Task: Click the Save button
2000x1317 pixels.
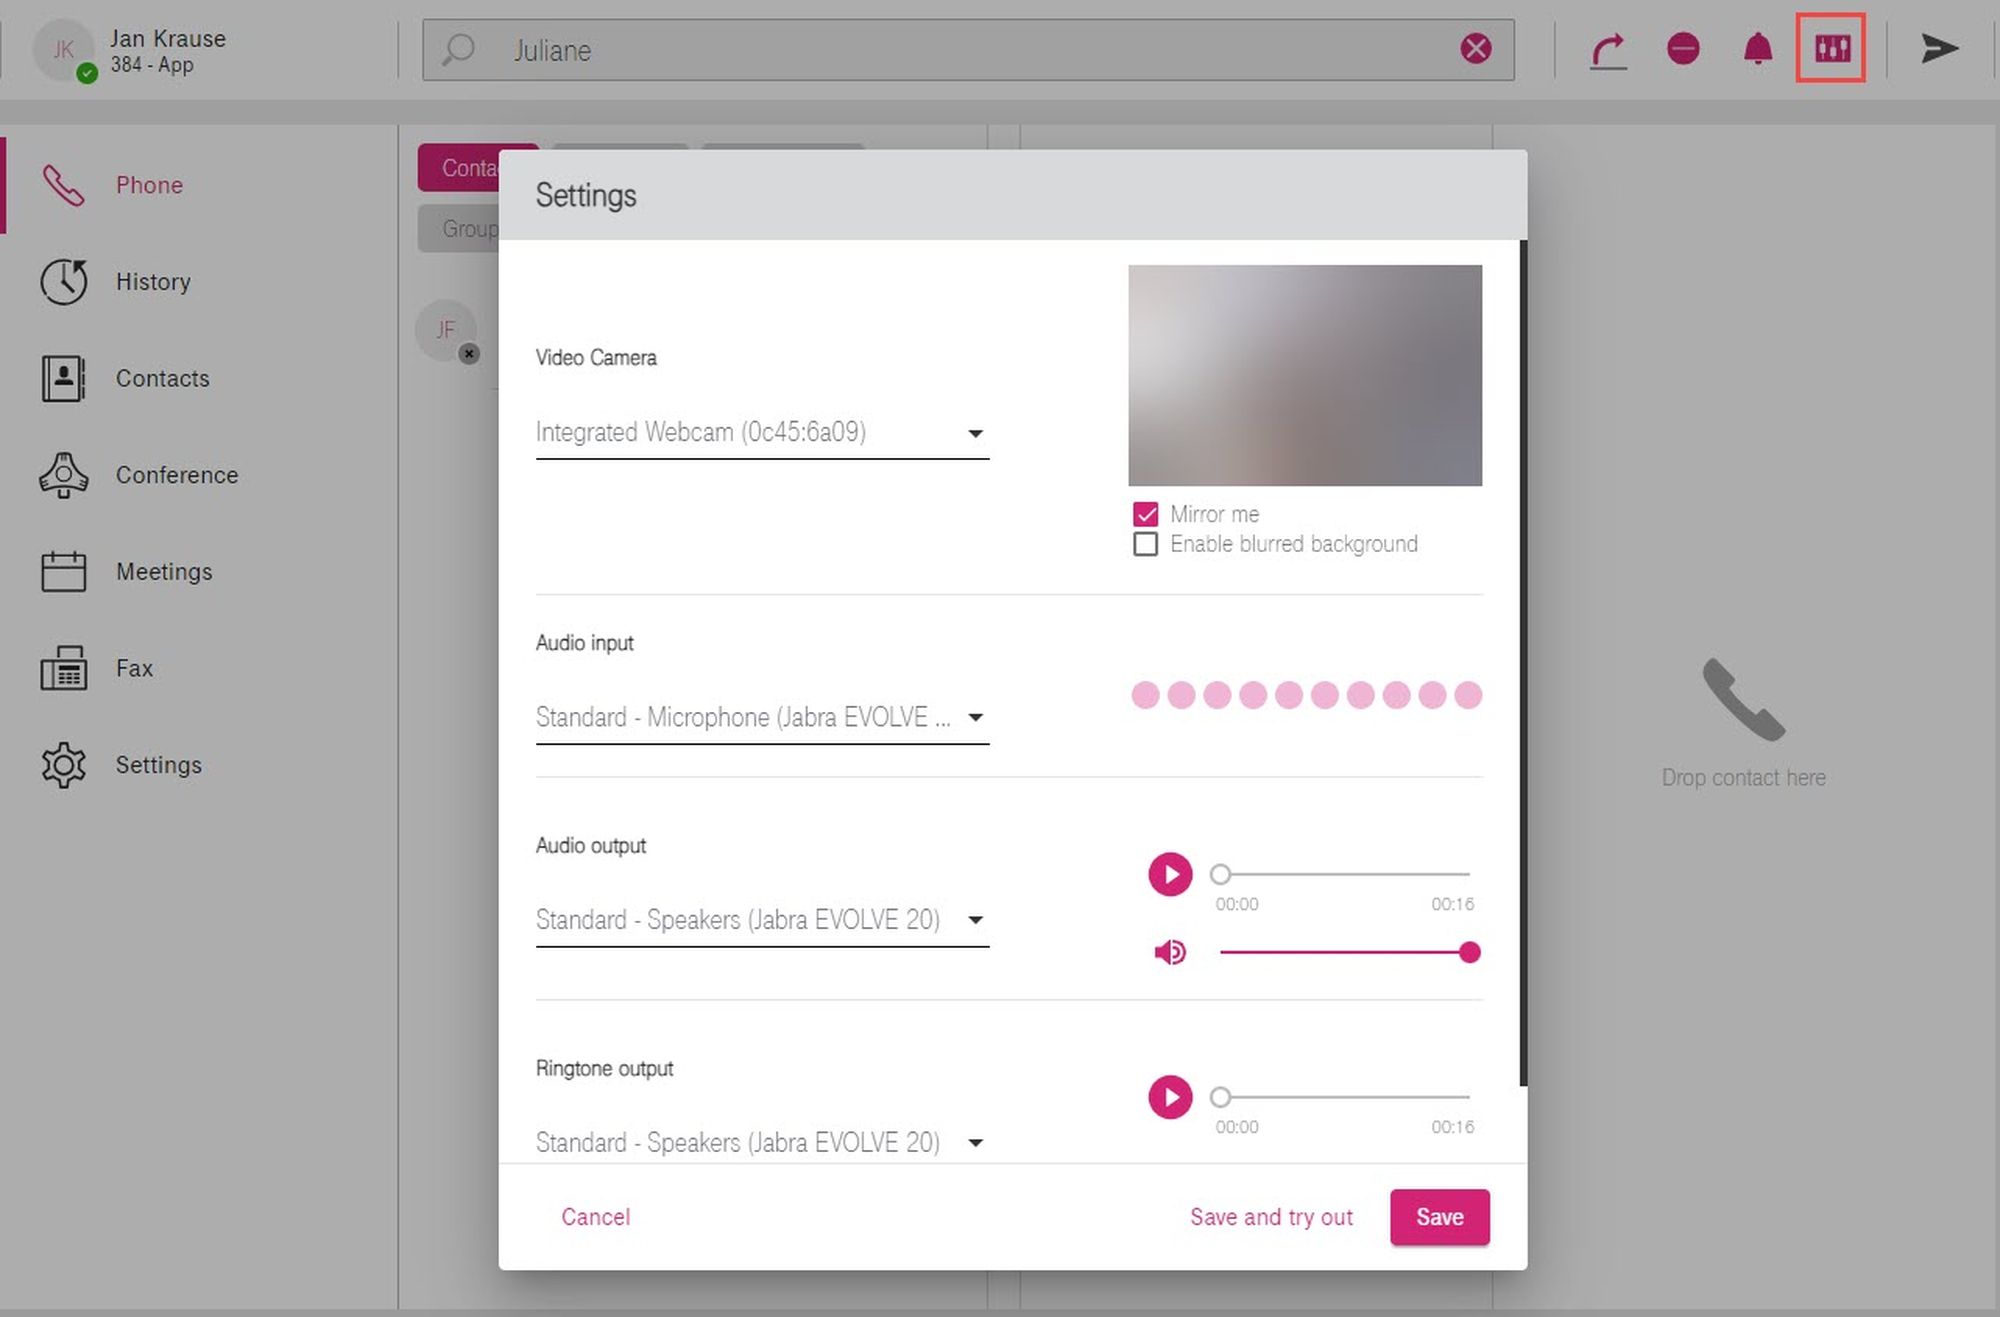Action: (x=1439, y=1217)
